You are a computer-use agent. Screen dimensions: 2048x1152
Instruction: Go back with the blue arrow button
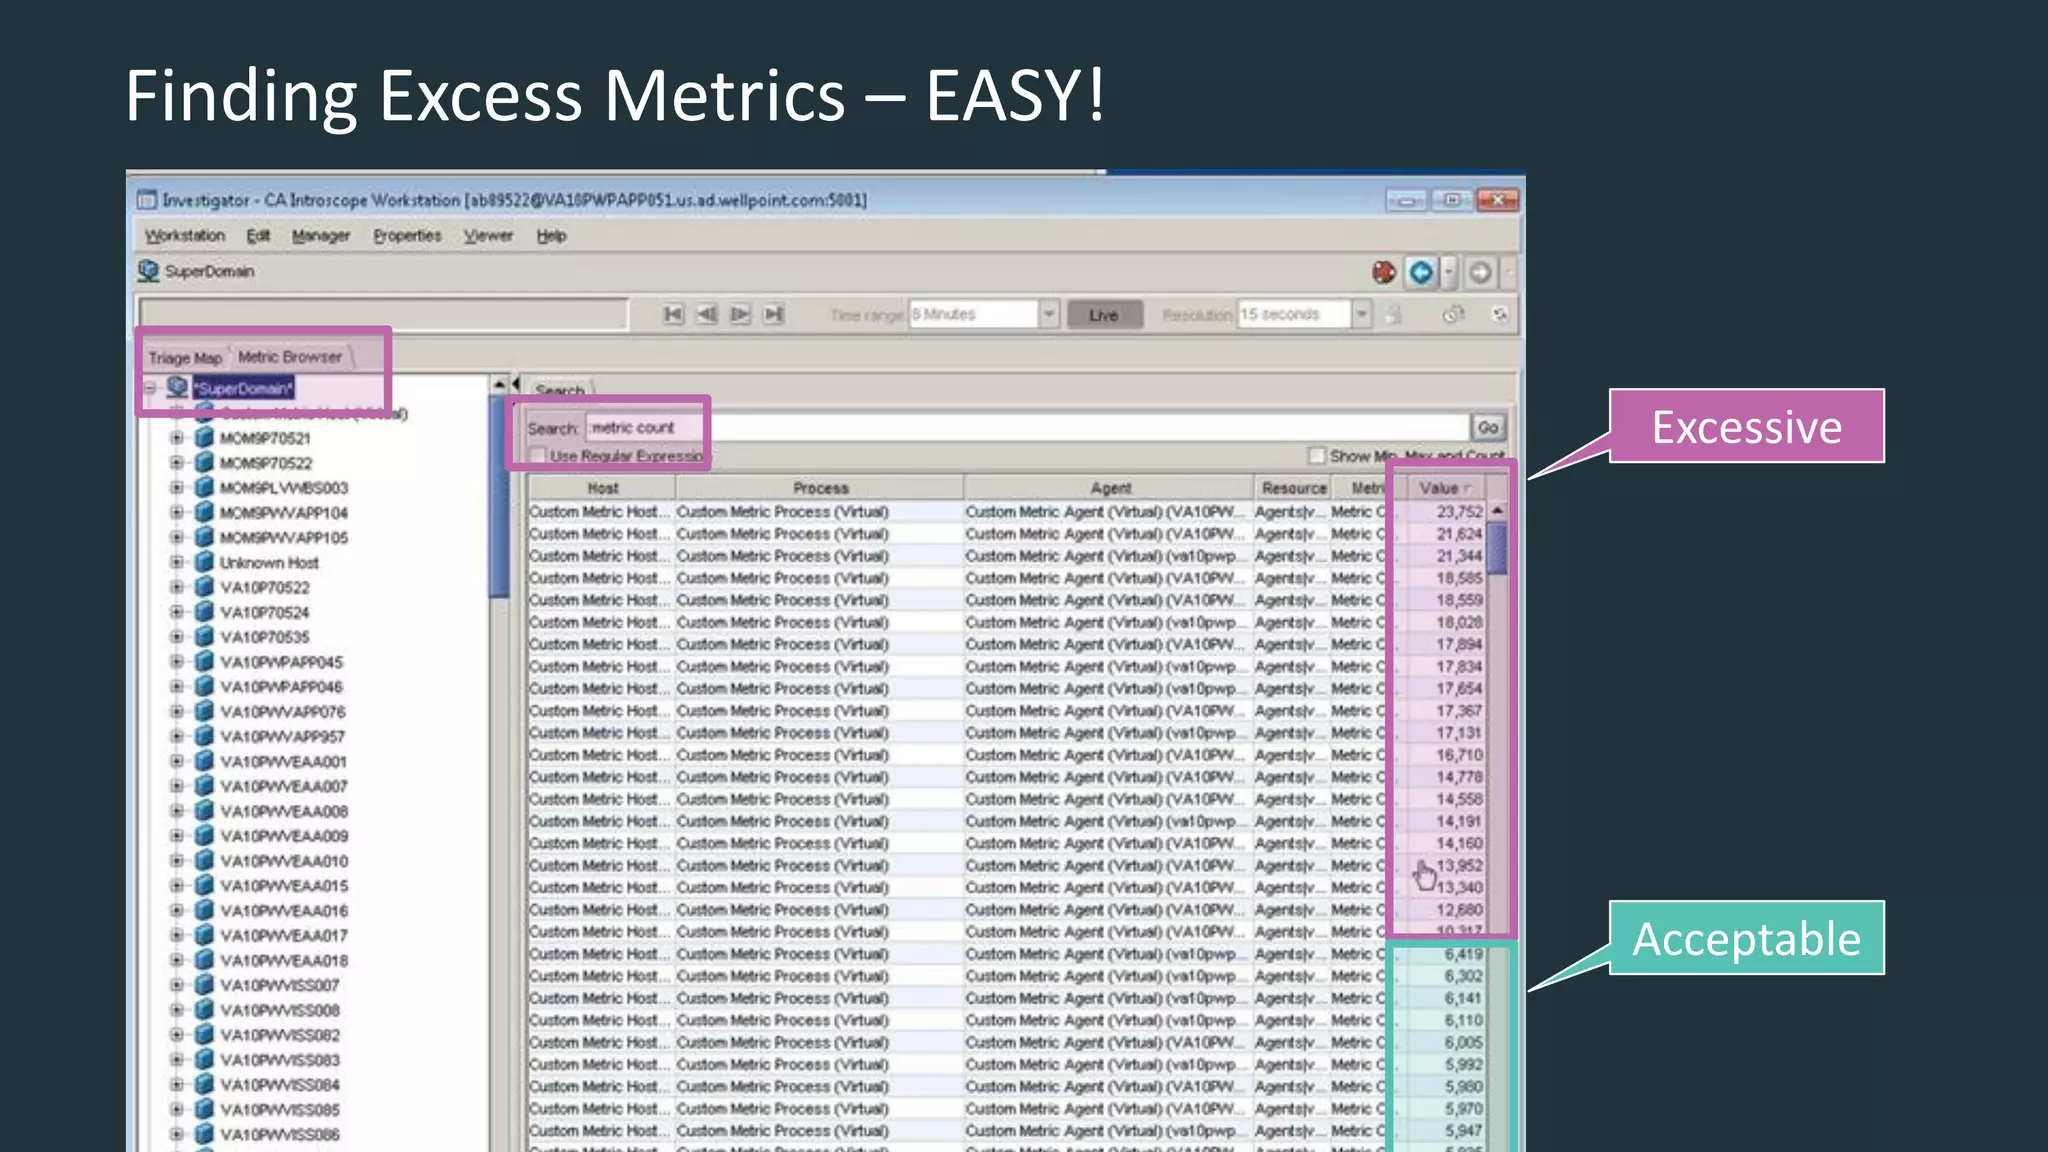click(1421, 272)
